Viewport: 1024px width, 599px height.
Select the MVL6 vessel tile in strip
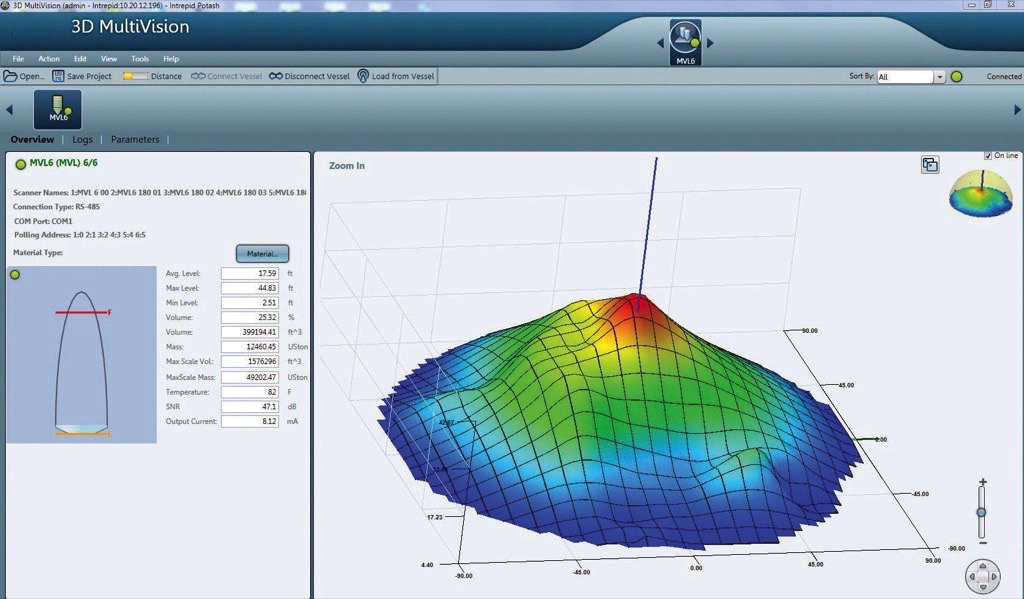[57, 109]
